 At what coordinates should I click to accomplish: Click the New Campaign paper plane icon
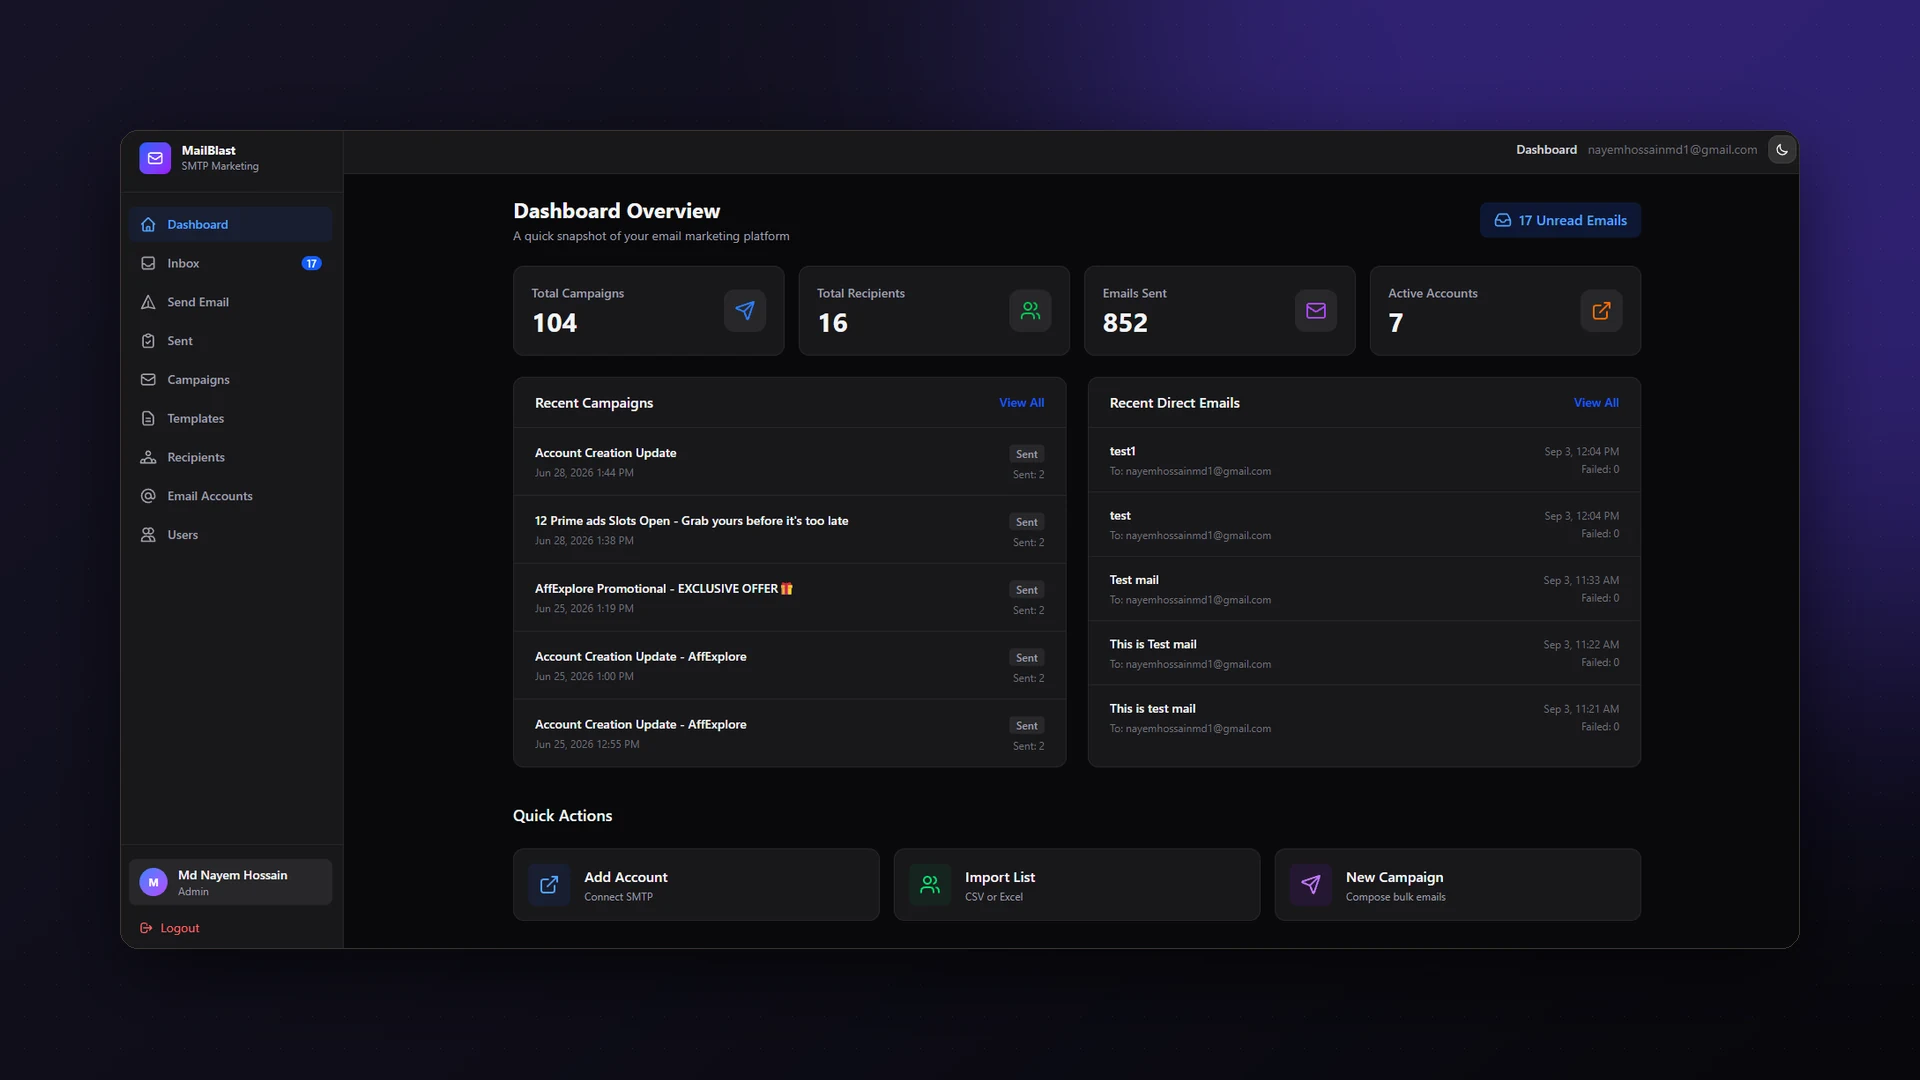tap(1311, 885)
